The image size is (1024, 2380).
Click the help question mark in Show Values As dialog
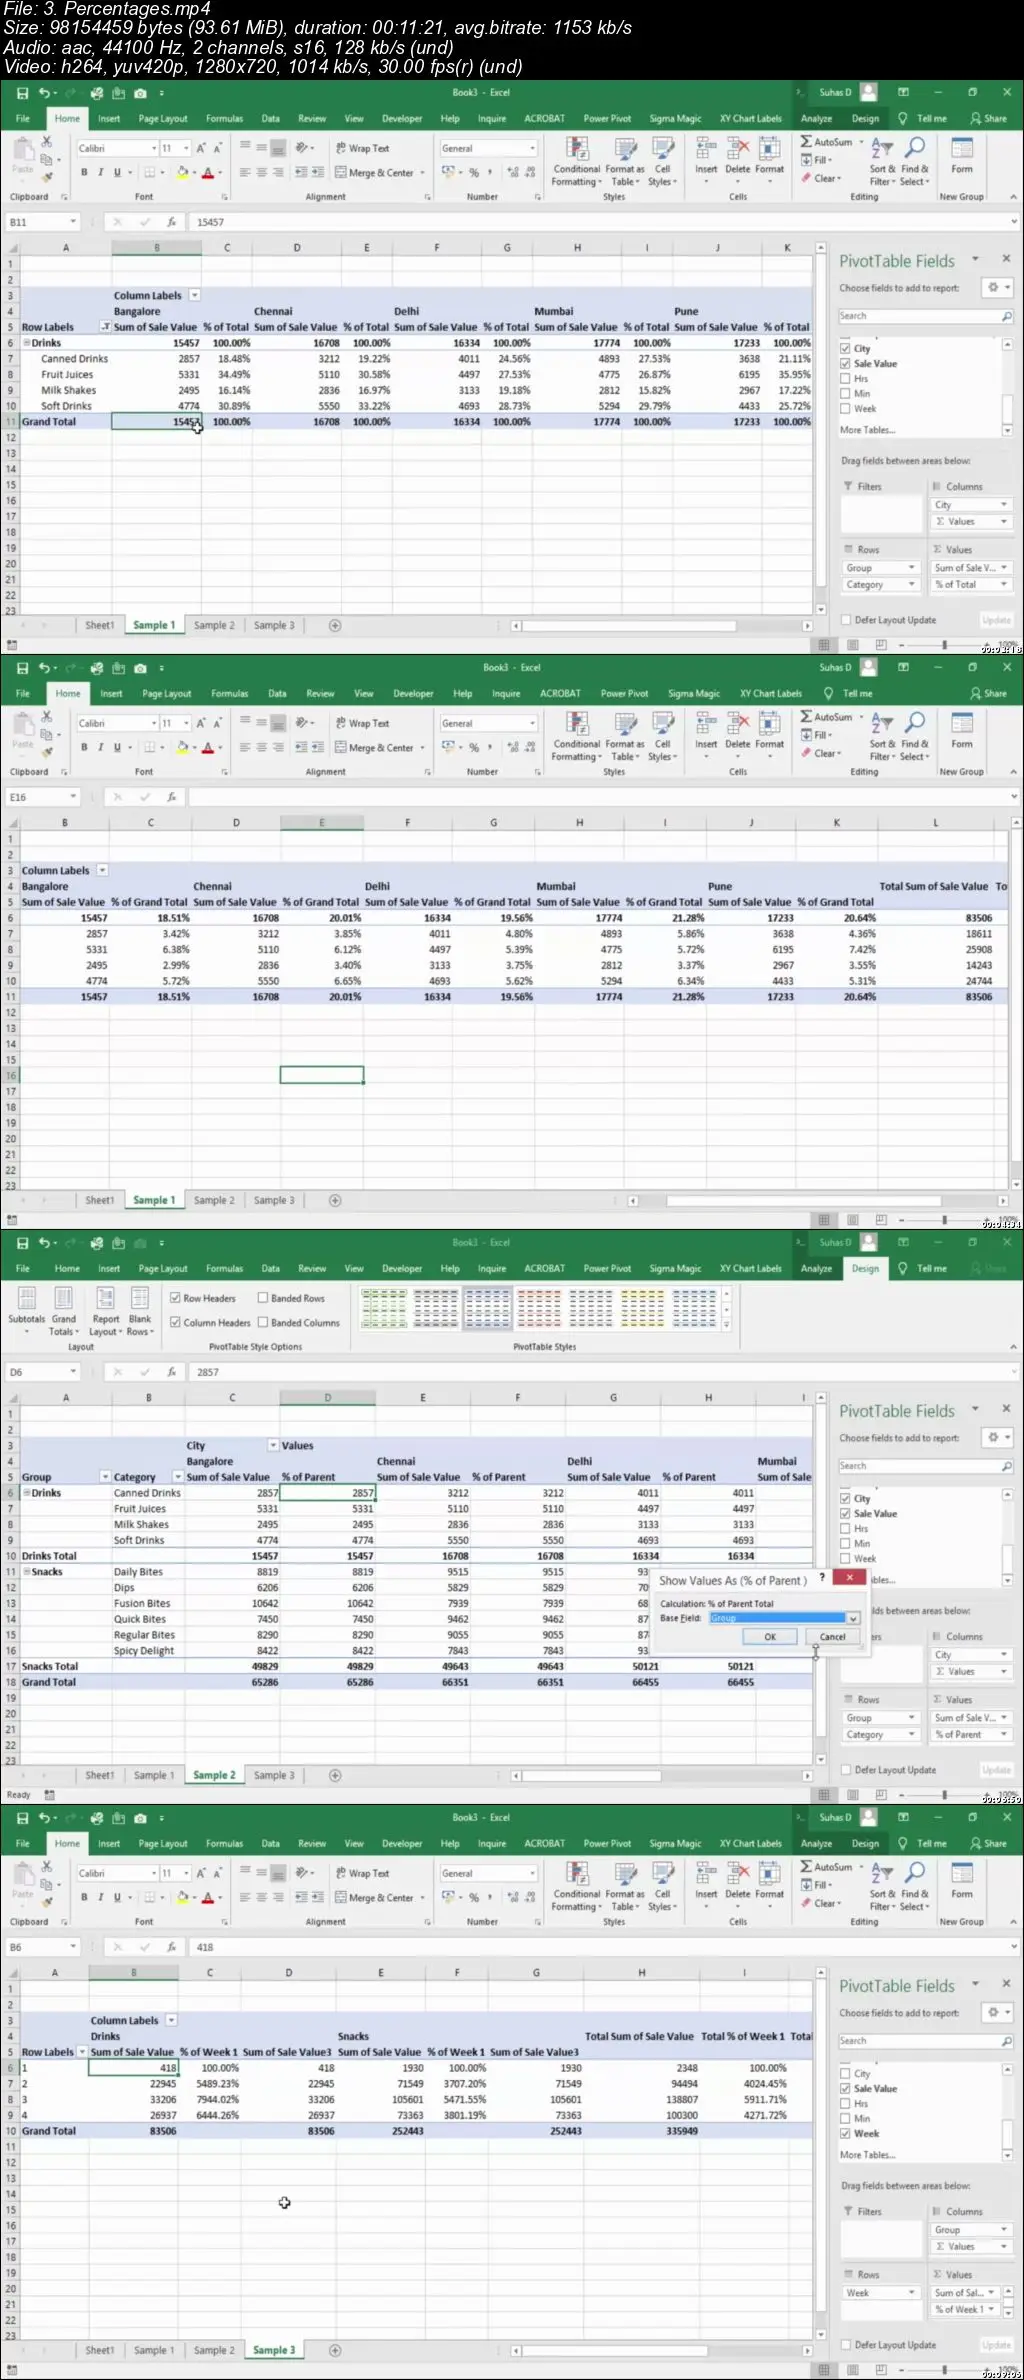pos(822,1577)
